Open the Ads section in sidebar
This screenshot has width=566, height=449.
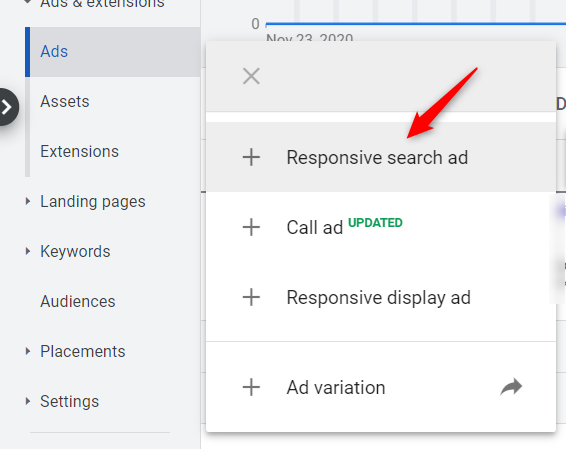coord(113,52)
